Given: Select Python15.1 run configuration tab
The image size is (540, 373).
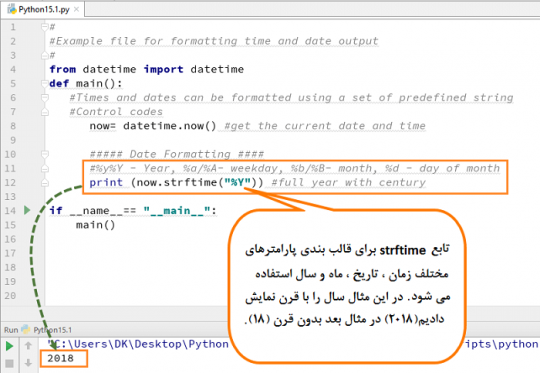Looking at the screenshot, I should point(47,330).
